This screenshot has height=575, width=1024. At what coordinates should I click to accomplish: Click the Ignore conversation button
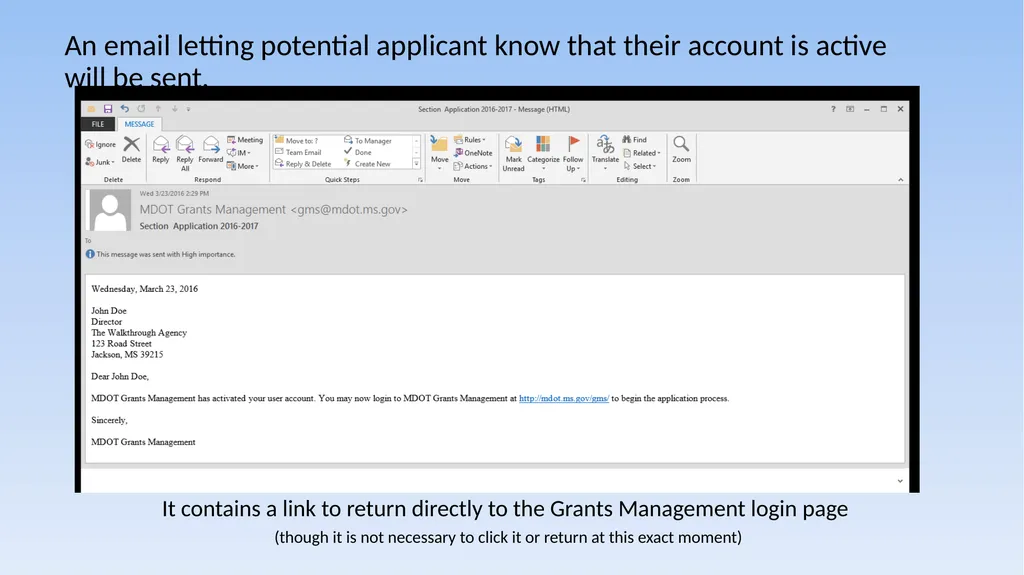[101, 144]
